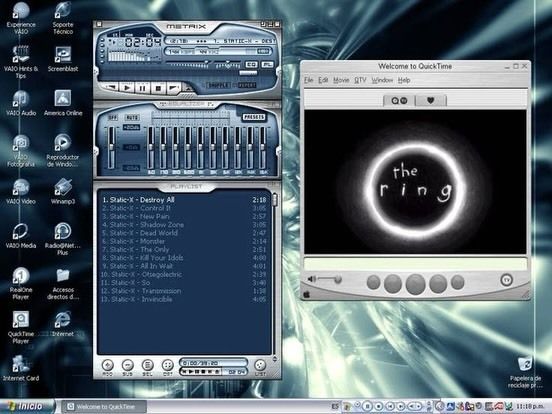552x414 pixels.
Task: Click Winamp pause button
Action: [x=143, y=87]
